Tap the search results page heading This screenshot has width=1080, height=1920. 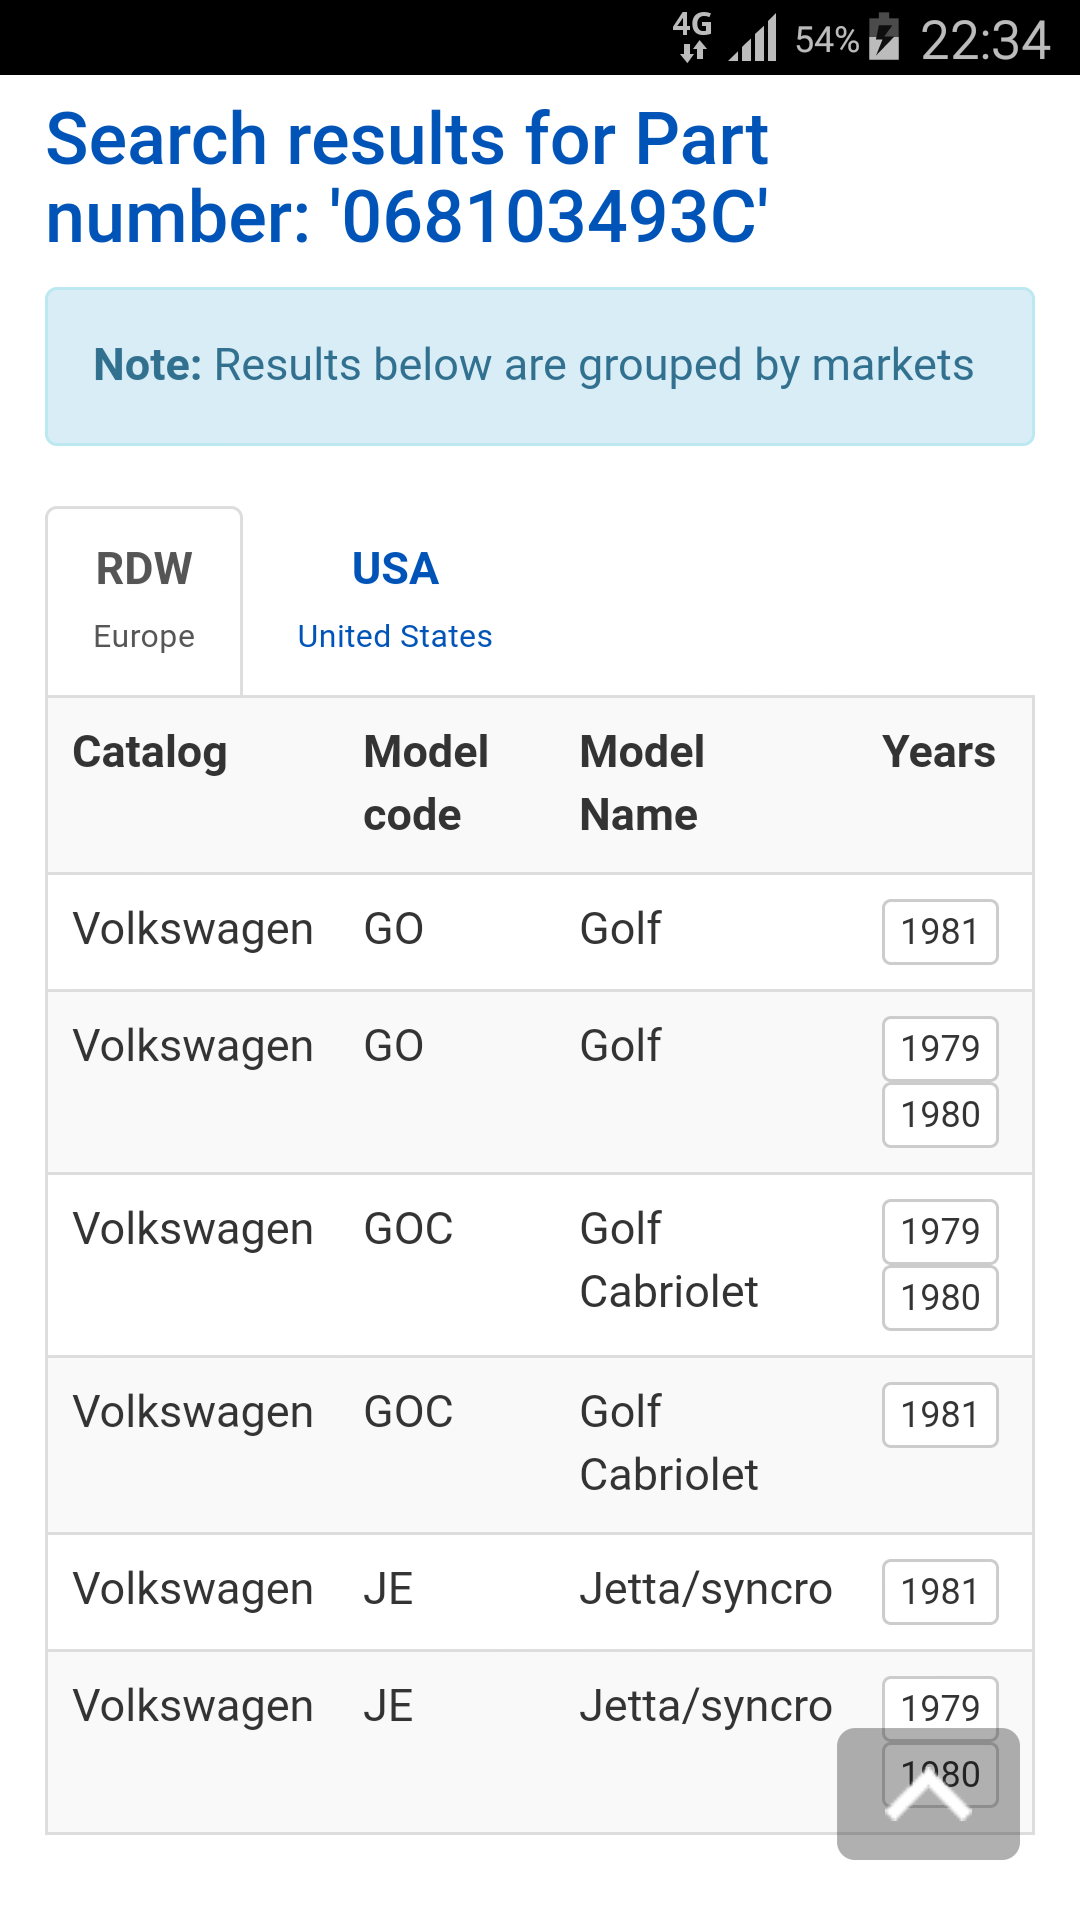[x=407, y=178]
